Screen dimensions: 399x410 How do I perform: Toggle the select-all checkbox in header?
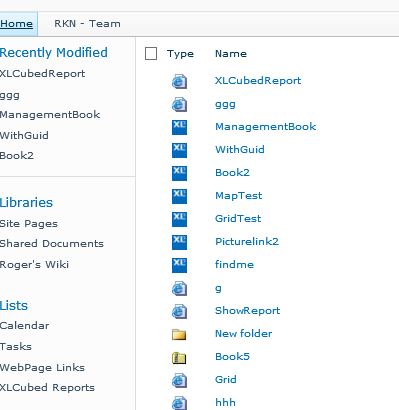(151, 54)
